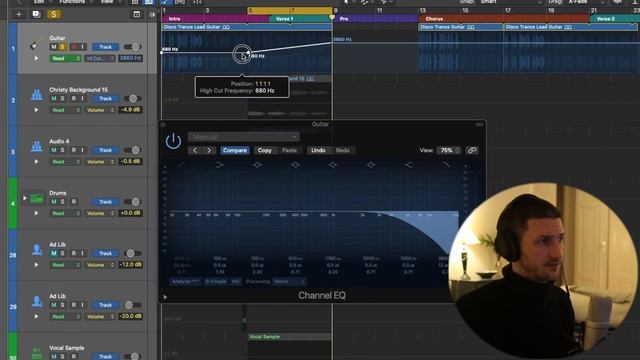Screen dimensions: 640x360
Task: Toggle the third parametric bell band icon
Action: tap(333, 165)
